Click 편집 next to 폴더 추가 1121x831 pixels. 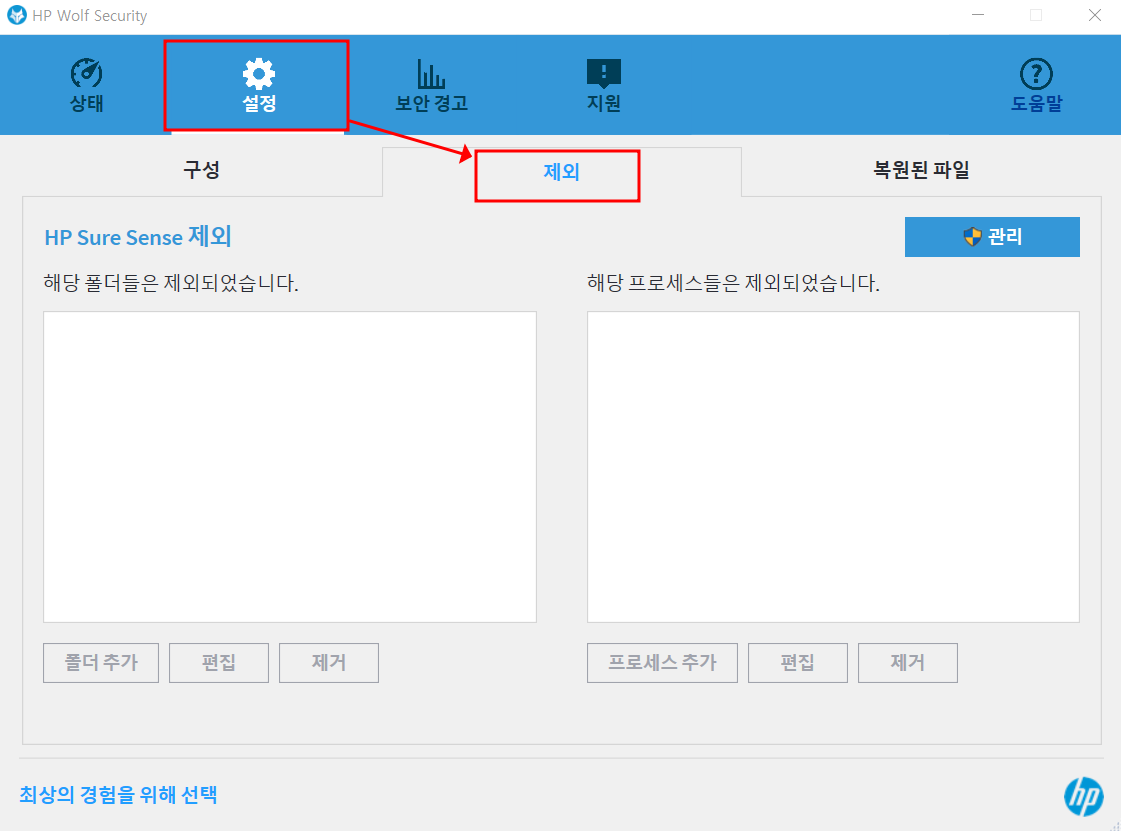(x=219, y=662)
